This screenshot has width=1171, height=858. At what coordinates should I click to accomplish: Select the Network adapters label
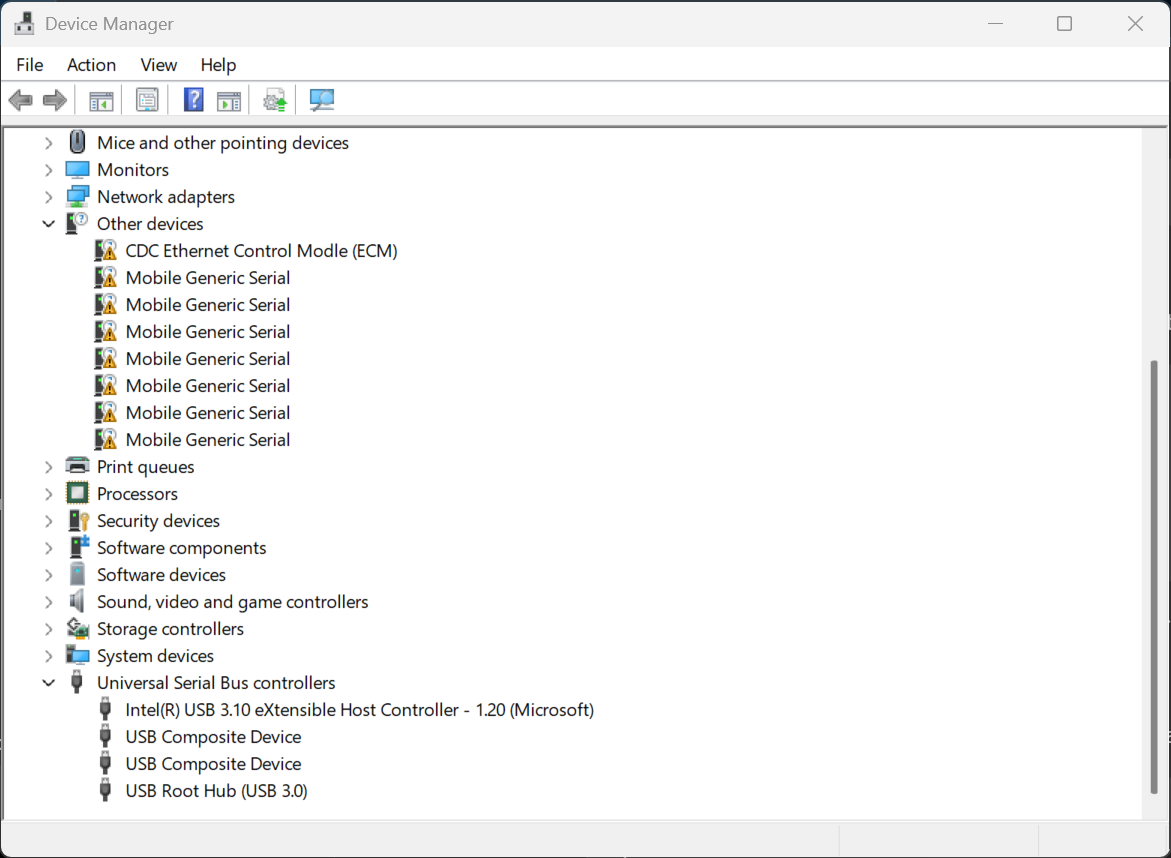click(166, 197)
